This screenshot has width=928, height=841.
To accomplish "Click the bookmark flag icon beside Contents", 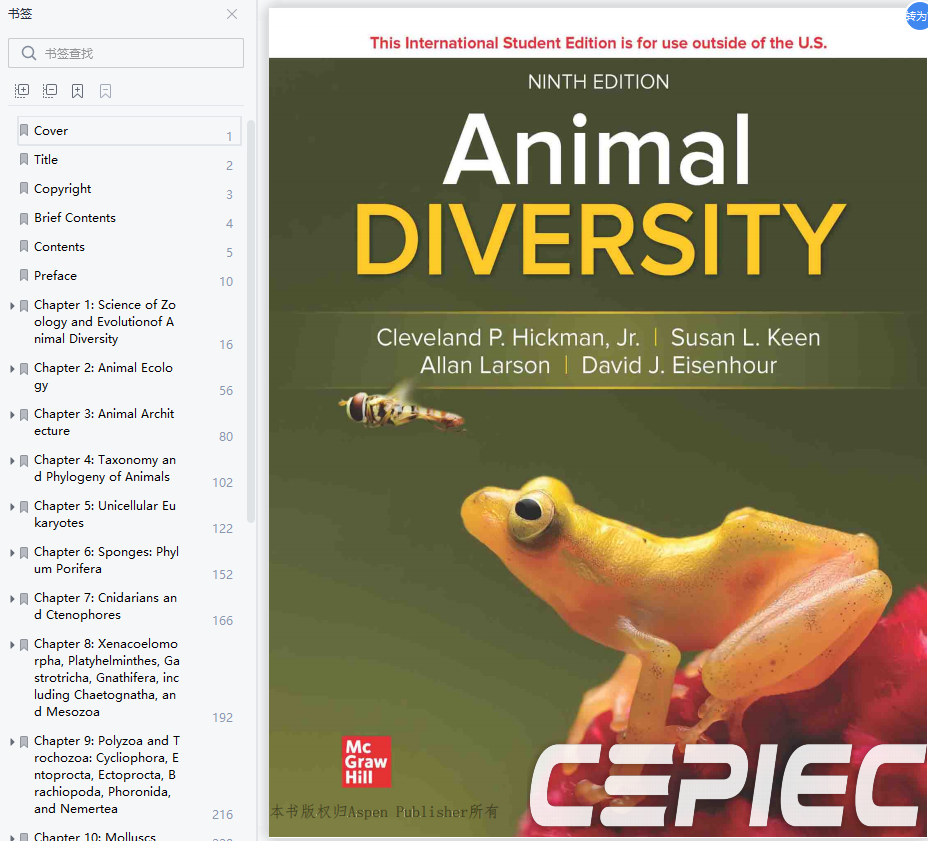I will point(24,246).
